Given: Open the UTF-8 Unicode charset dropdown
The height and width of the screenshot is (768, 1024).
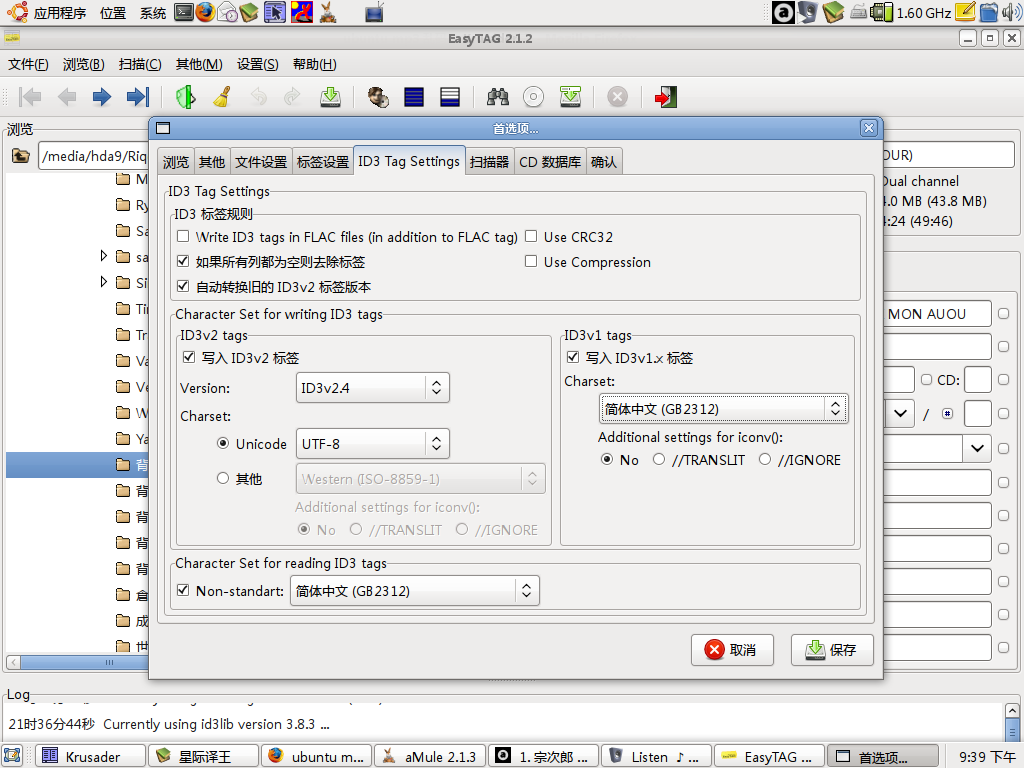Looking at the screenshot, I should pyautogui.click(x=372, y=444).
